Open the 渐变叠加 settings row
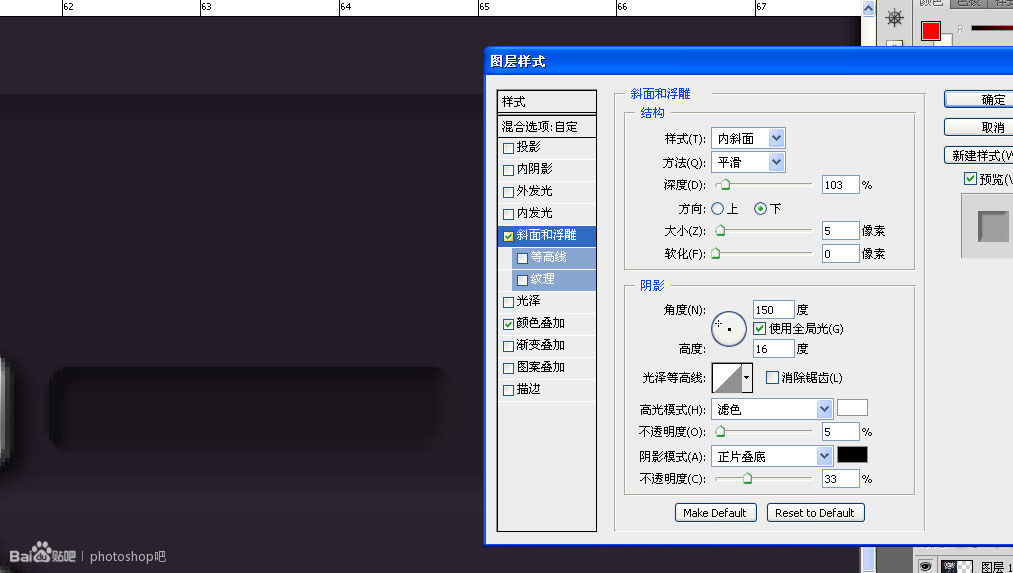Viewport: 1013px width, 573px height. 547,346
